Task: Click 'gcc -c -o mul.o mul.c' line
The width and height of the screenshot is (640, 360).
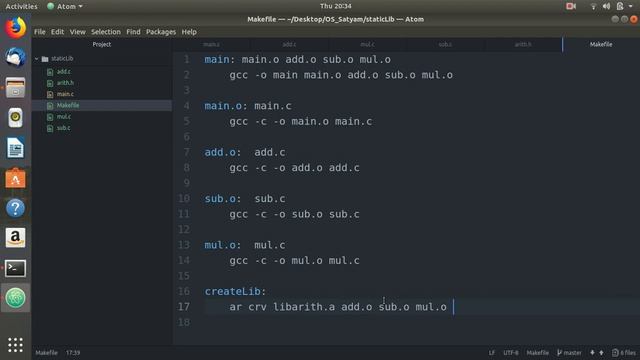Action: coord(295,260)
